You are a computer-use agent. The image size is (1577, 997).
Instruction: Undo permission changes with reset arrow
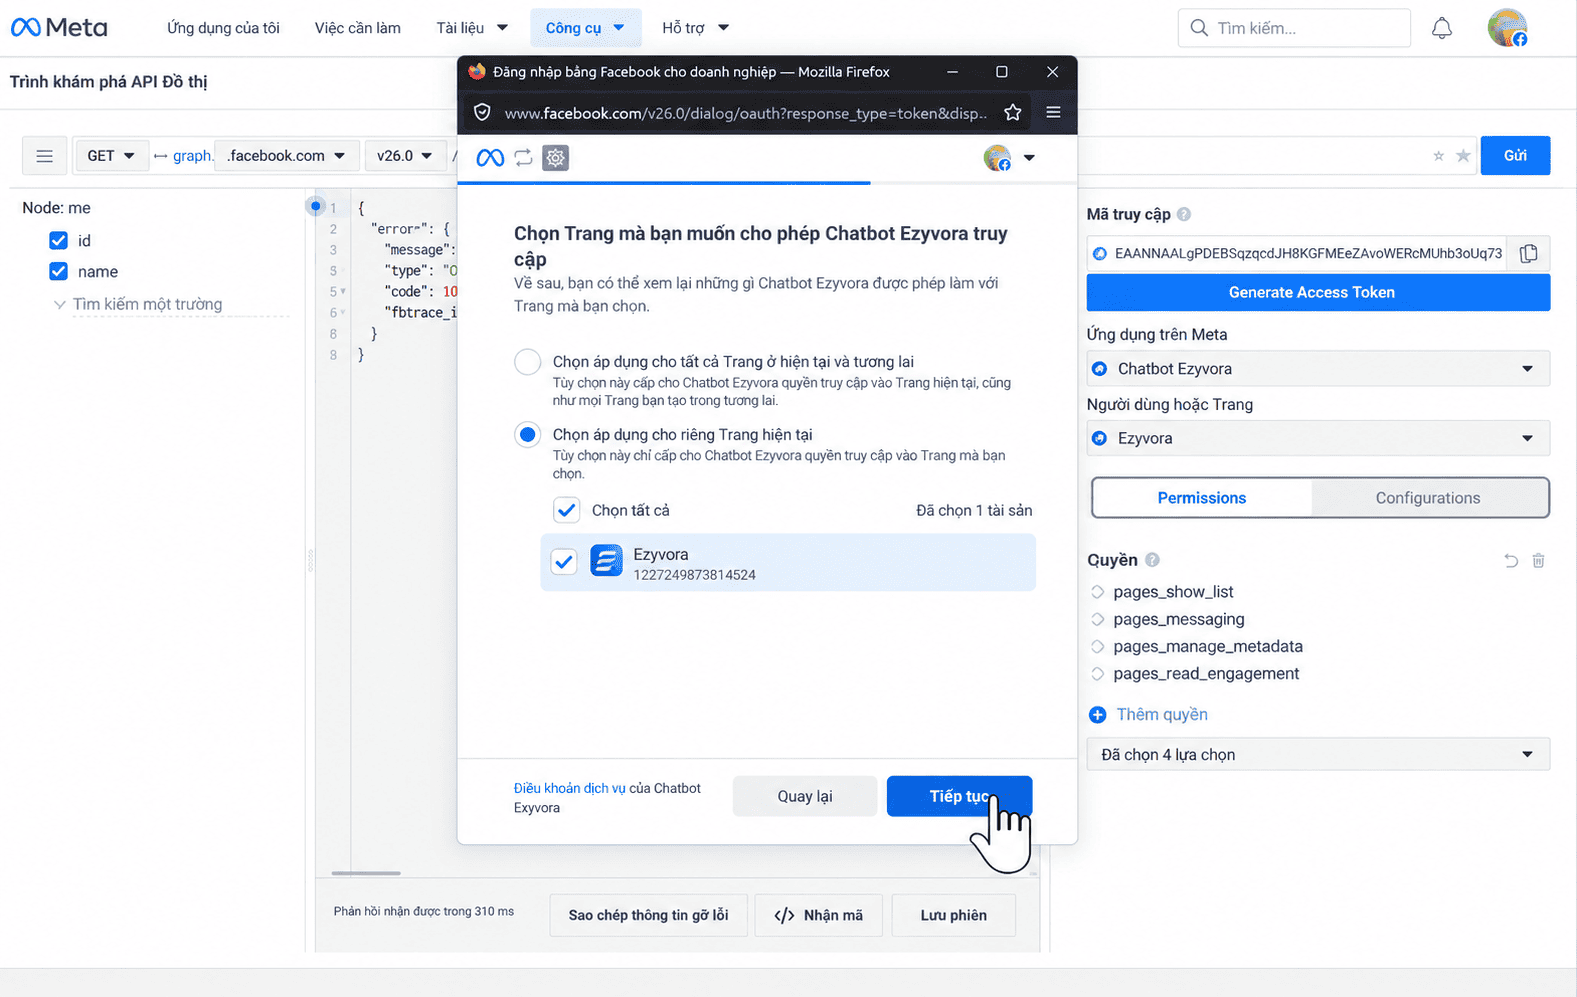pos(1511,560)
